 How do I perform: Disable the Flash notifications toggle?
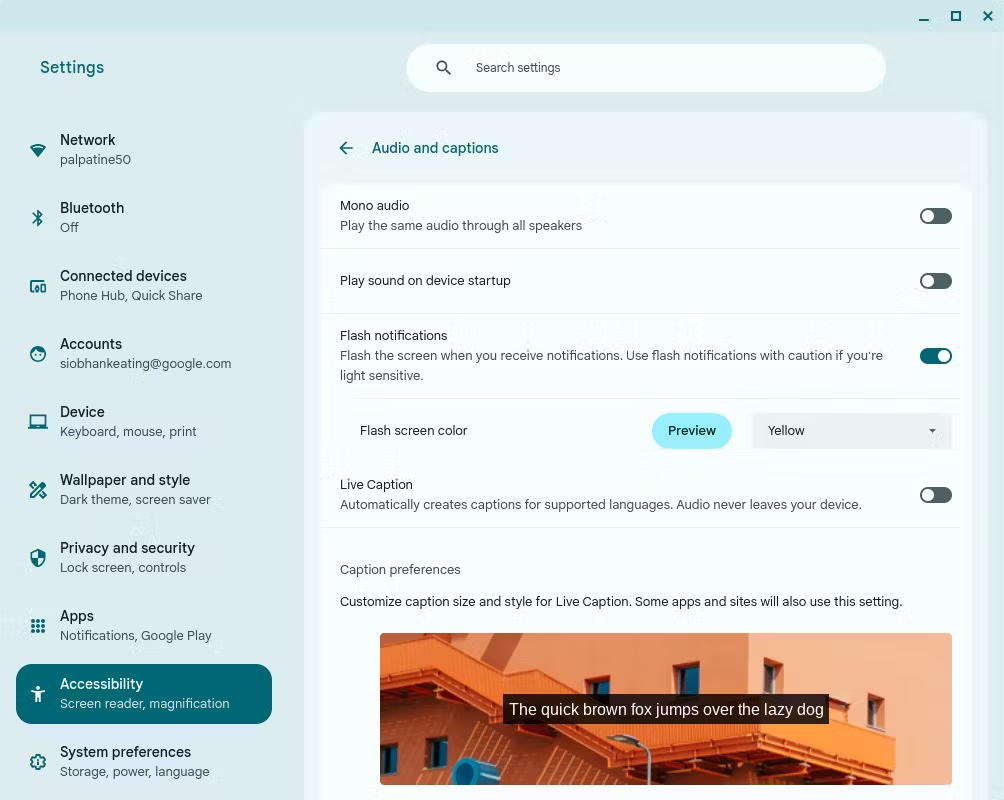935,356
